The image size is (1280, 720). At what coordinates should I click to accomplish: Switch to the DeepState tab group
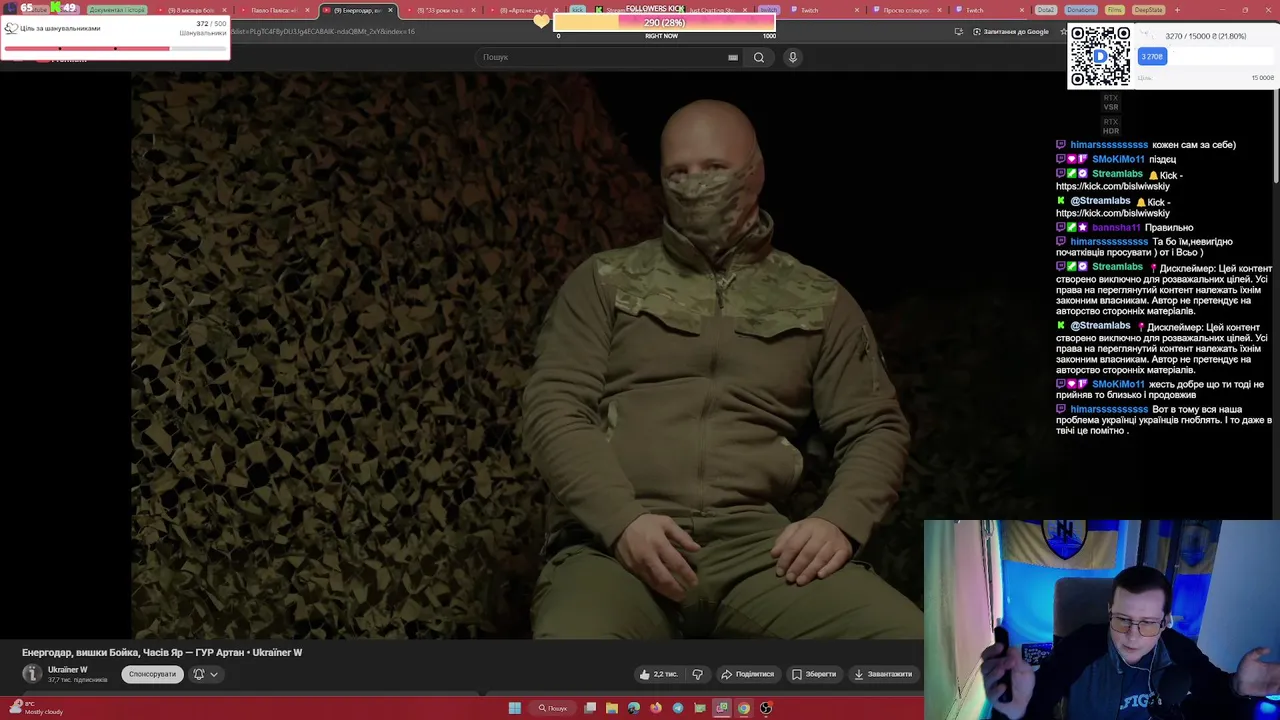click(x=1148, y=10)
